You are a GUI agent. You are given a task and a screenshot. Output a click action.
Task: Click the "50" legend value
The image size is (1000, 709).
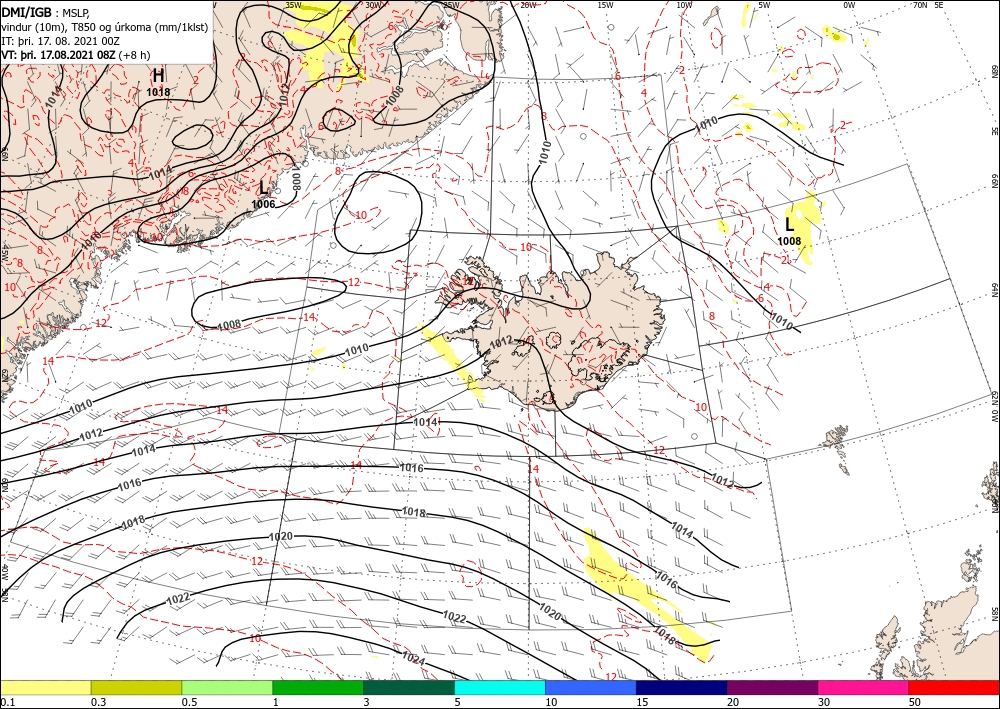[x=915, y=702]
